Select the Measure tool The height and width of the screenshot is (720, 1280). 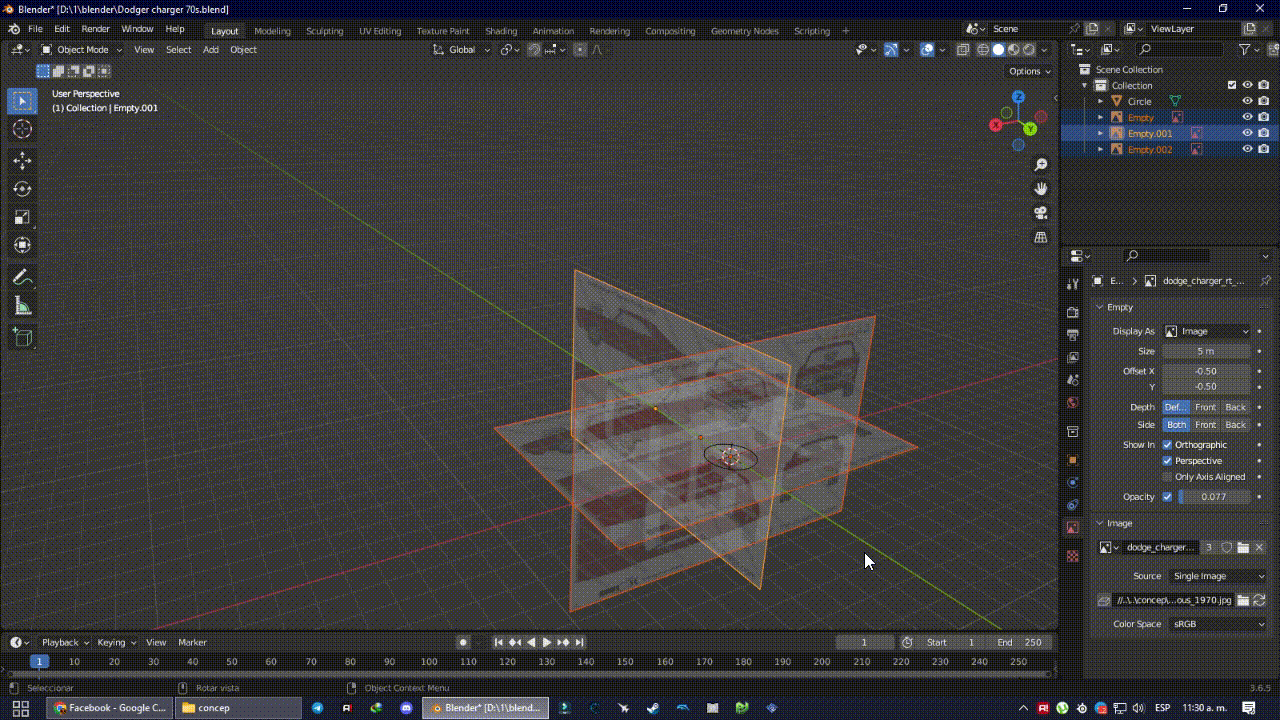[x=22, y=306]
